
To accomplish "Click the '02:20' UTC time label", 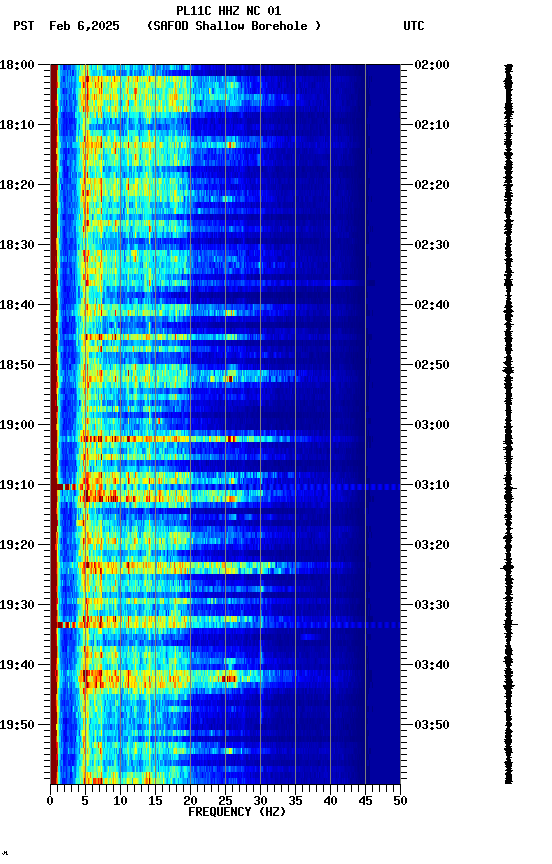I will click(432, 185).
